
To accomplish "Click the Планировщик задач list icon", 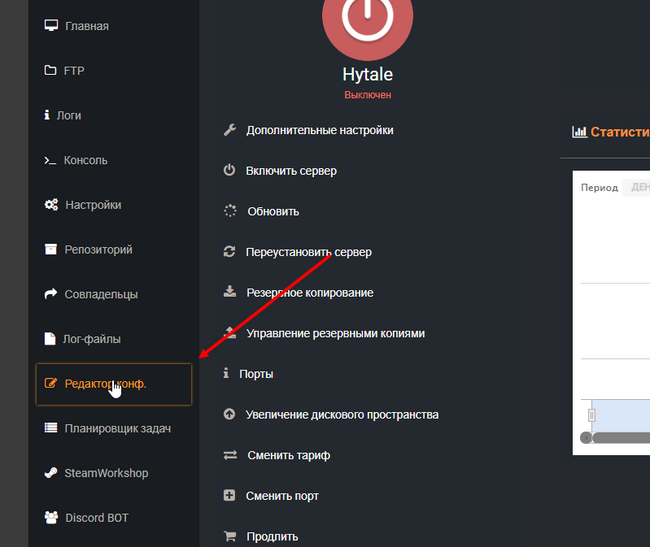I will [x=51, y=428].
